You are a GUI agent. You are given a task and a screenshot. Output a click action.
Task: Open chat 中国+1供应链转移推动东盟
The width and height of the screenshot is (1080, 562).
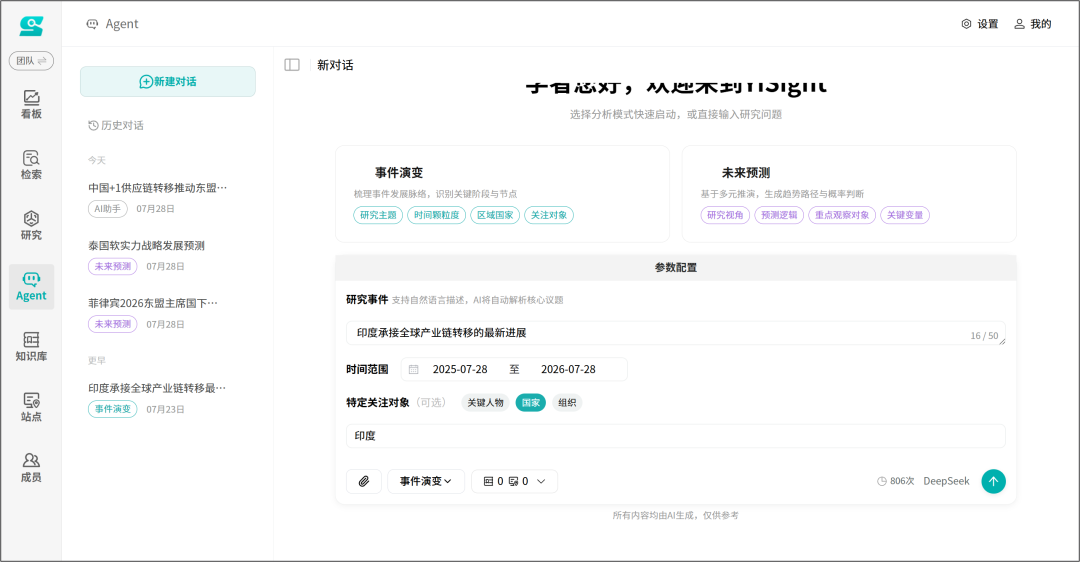coord(158,187)
